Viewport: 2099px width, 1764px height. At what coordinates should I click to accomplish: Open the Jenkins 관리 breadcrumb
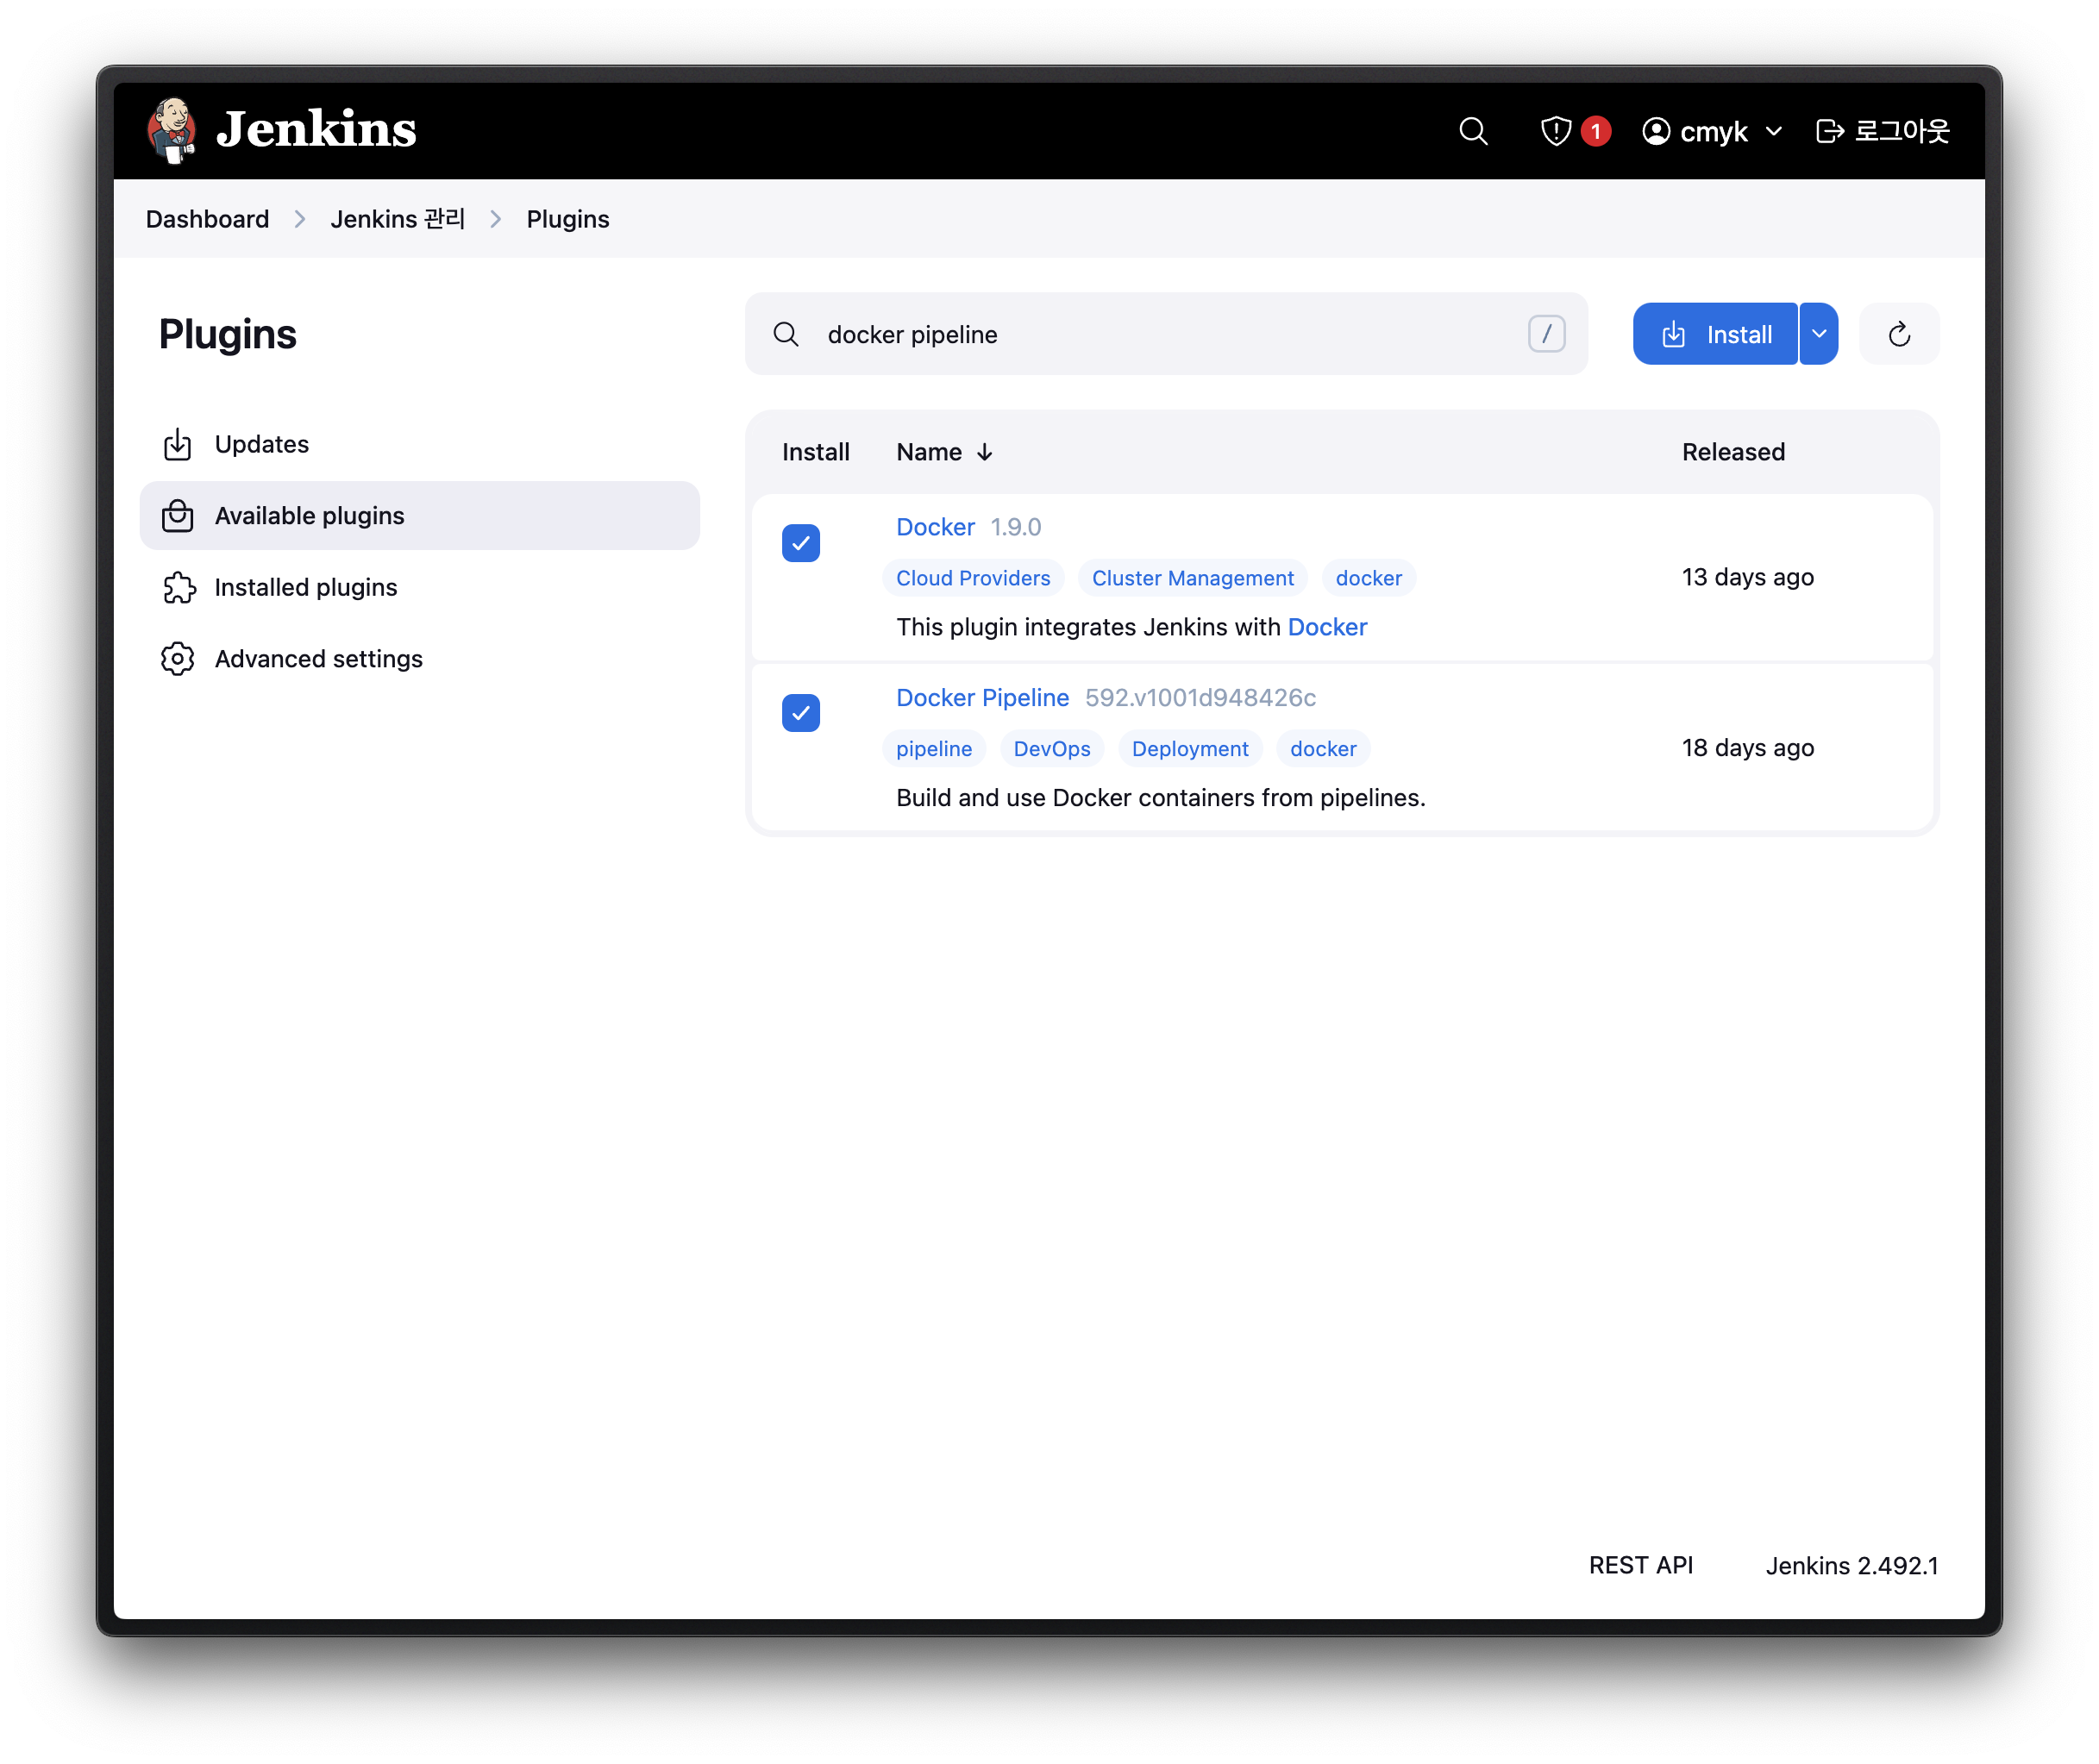(x=397, y=219)
